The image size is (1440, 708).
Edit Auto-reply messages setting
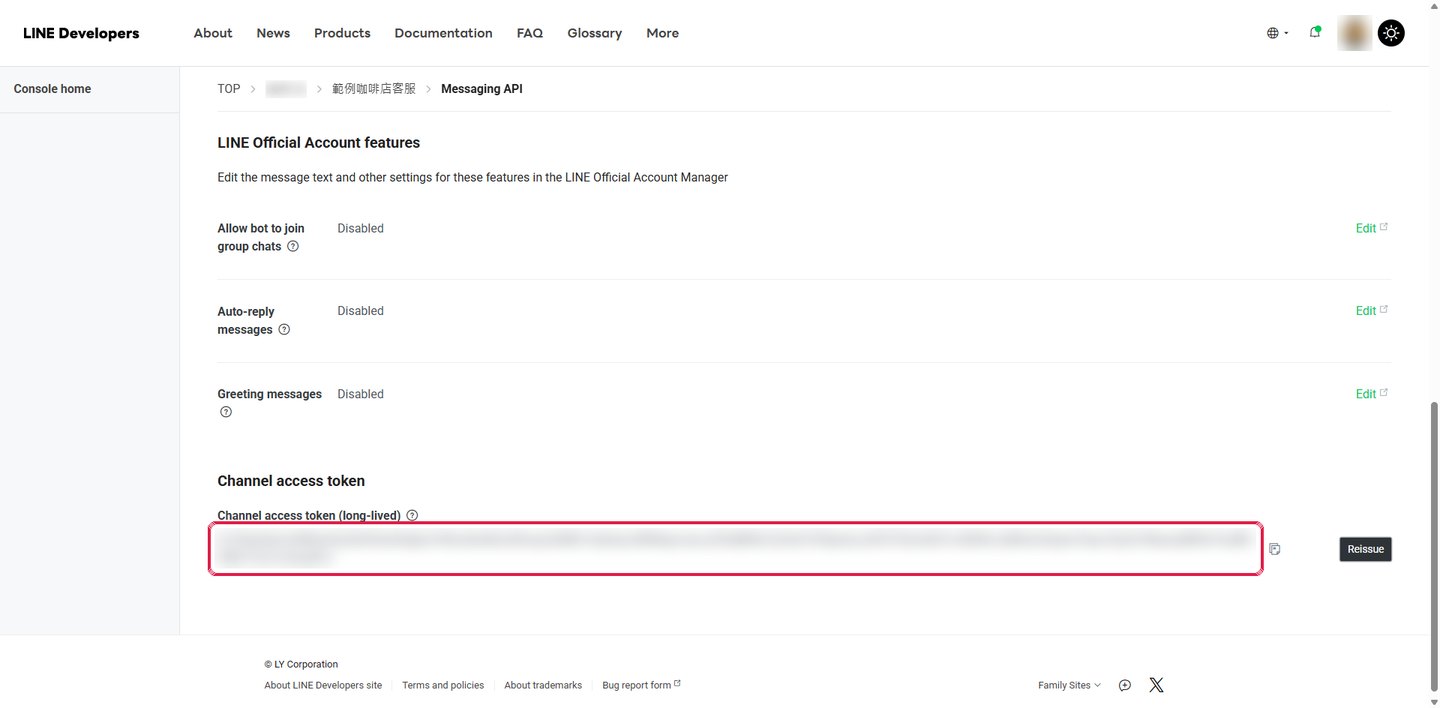(1371, 311)
